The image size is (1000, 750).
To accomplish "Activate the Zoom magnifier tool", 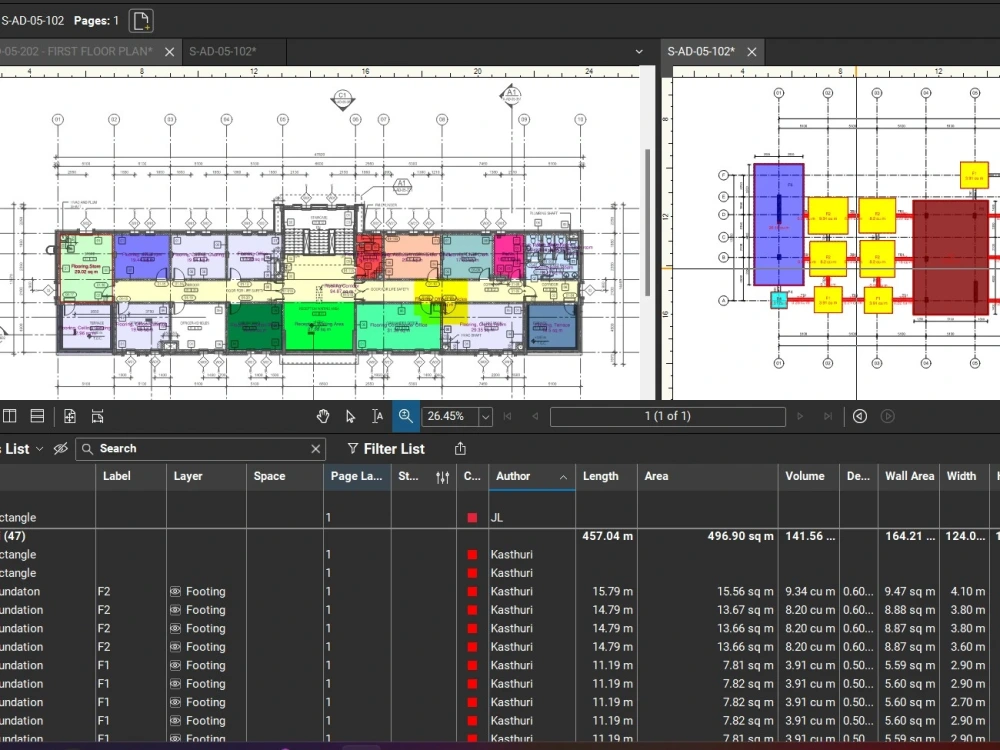I will (x=406, y=416).
